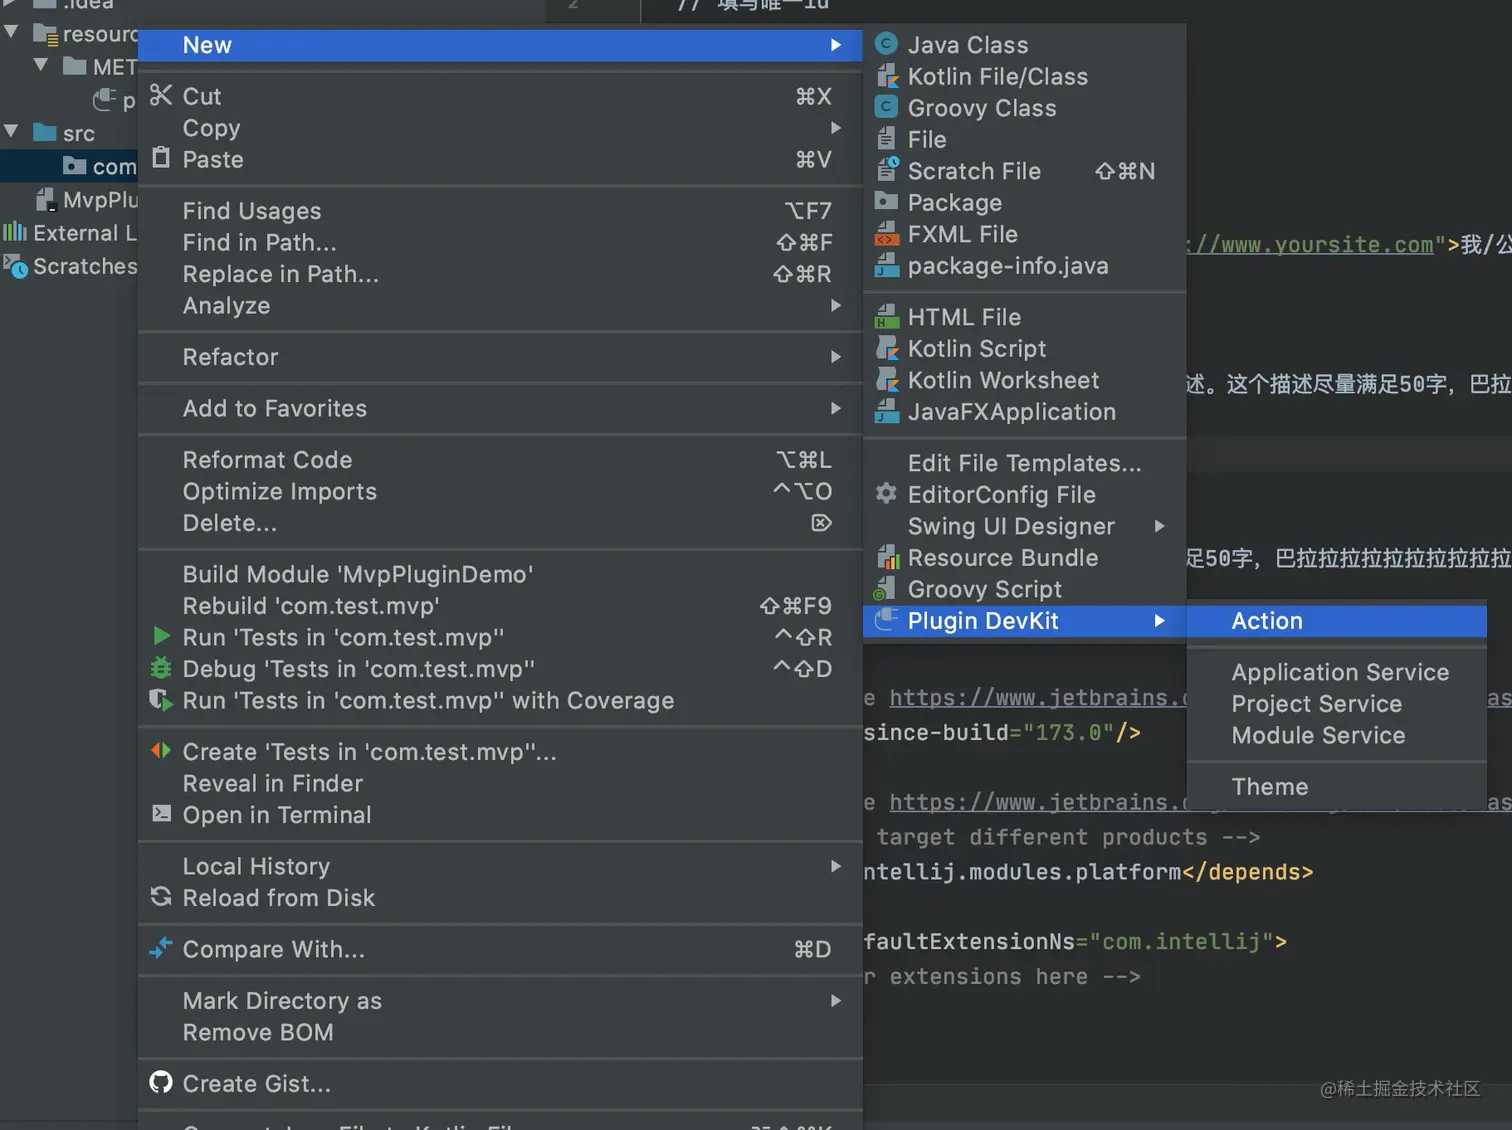
Task: Open the www.yoursite.com link in editor
Action: pyautogui.click(x=1311, y=244)
